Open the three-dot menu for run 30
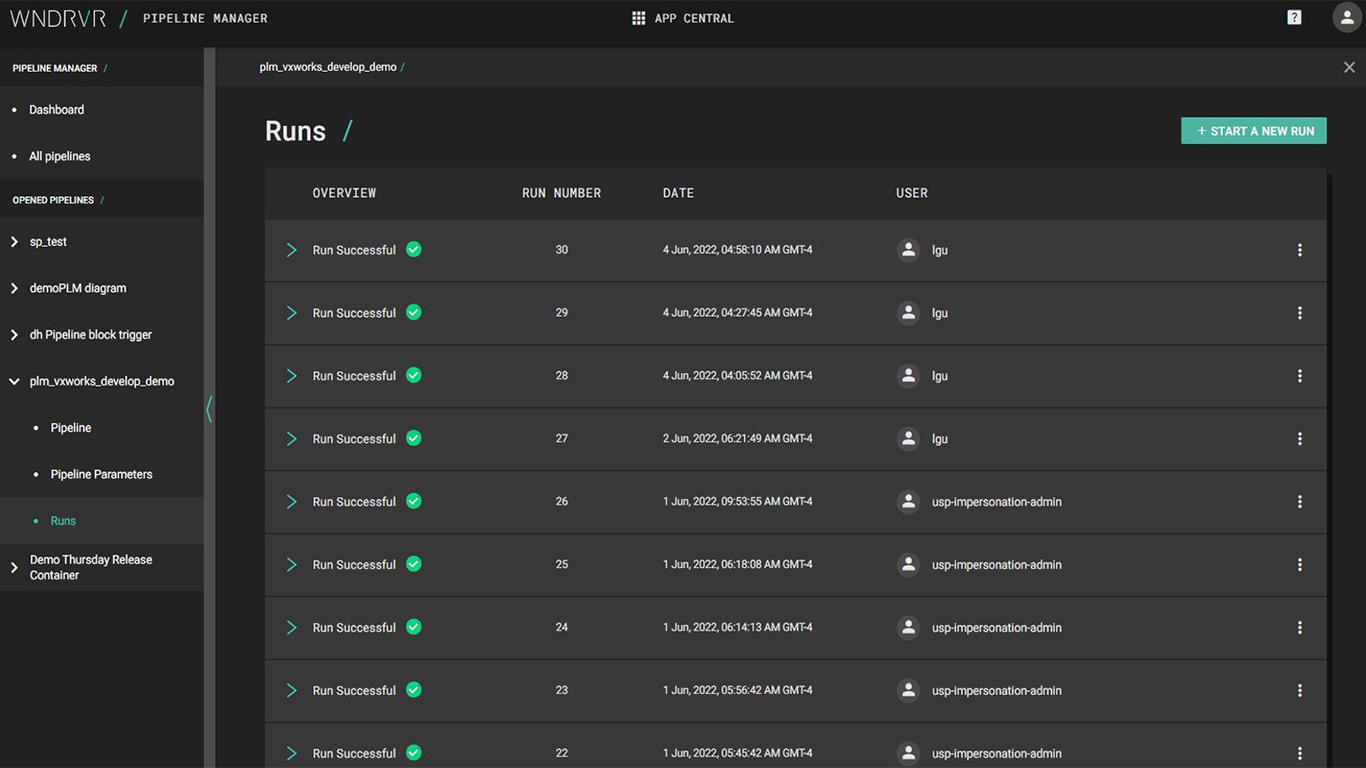 [x=1300, y=250]
